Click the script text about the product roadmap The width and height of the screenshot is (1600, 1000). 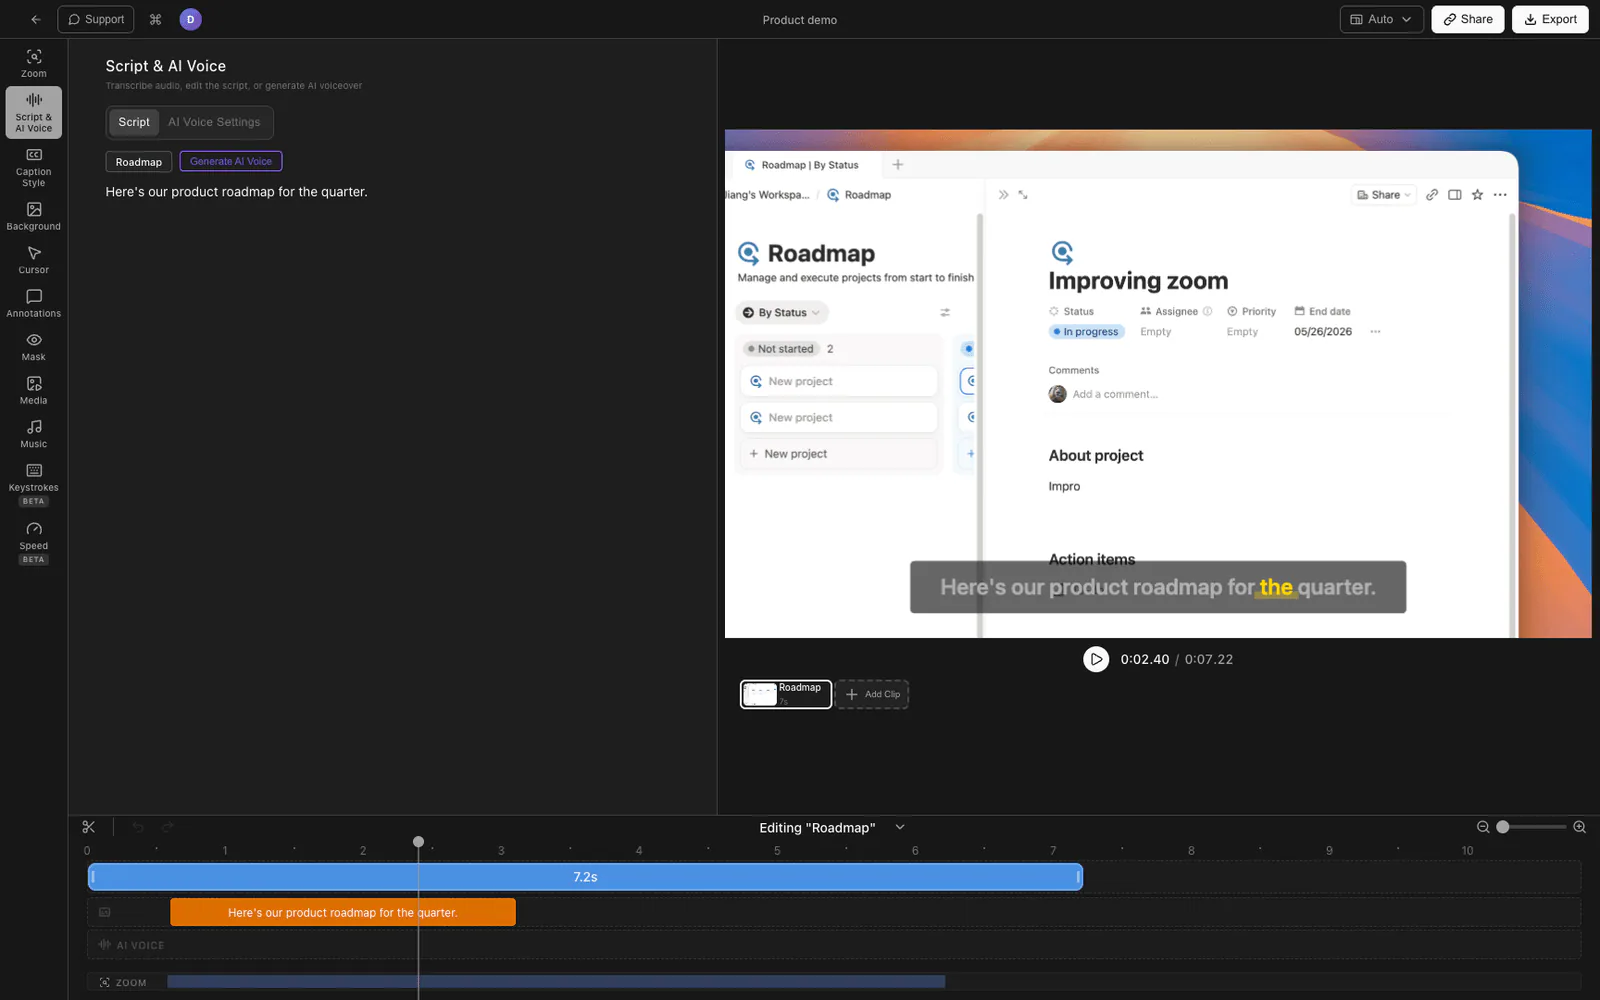click(237, 192)
